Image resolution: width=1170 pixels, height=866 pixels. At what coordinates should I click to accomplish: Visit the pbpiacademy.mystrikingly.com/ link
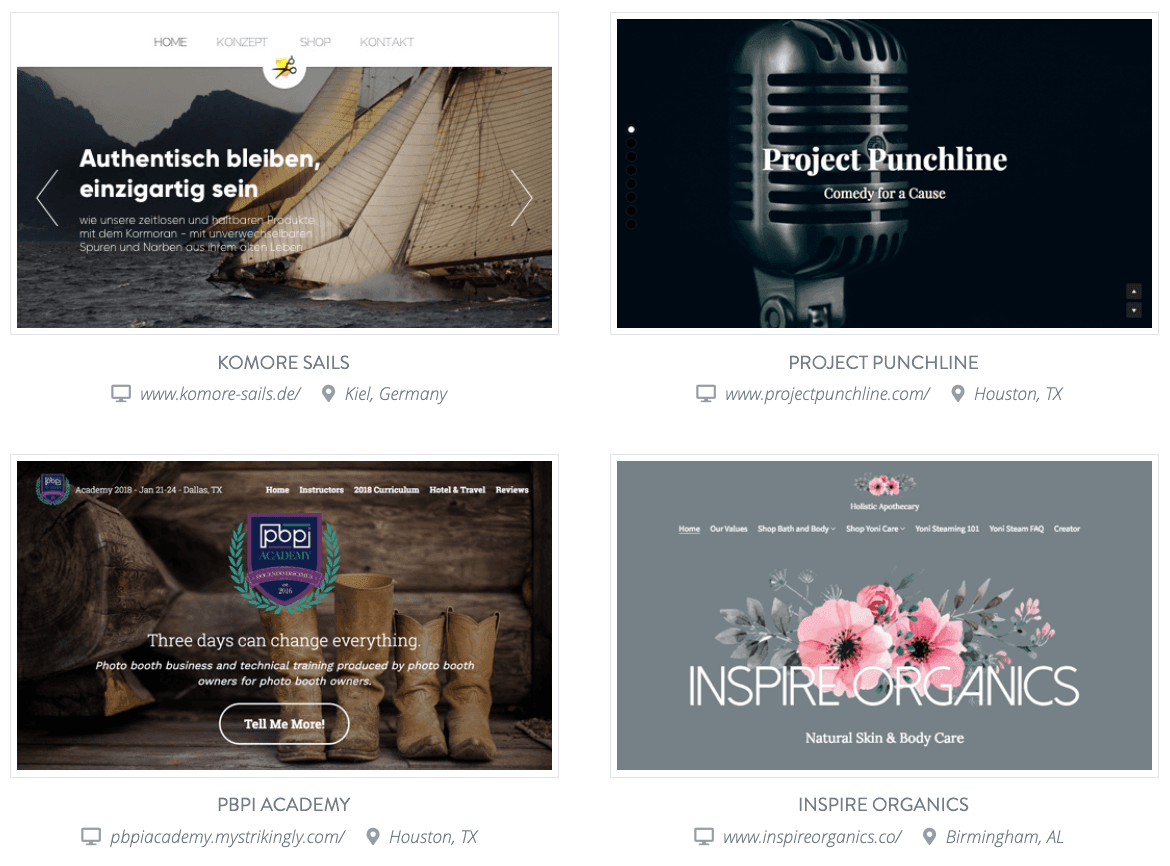(x=228, y=837)
